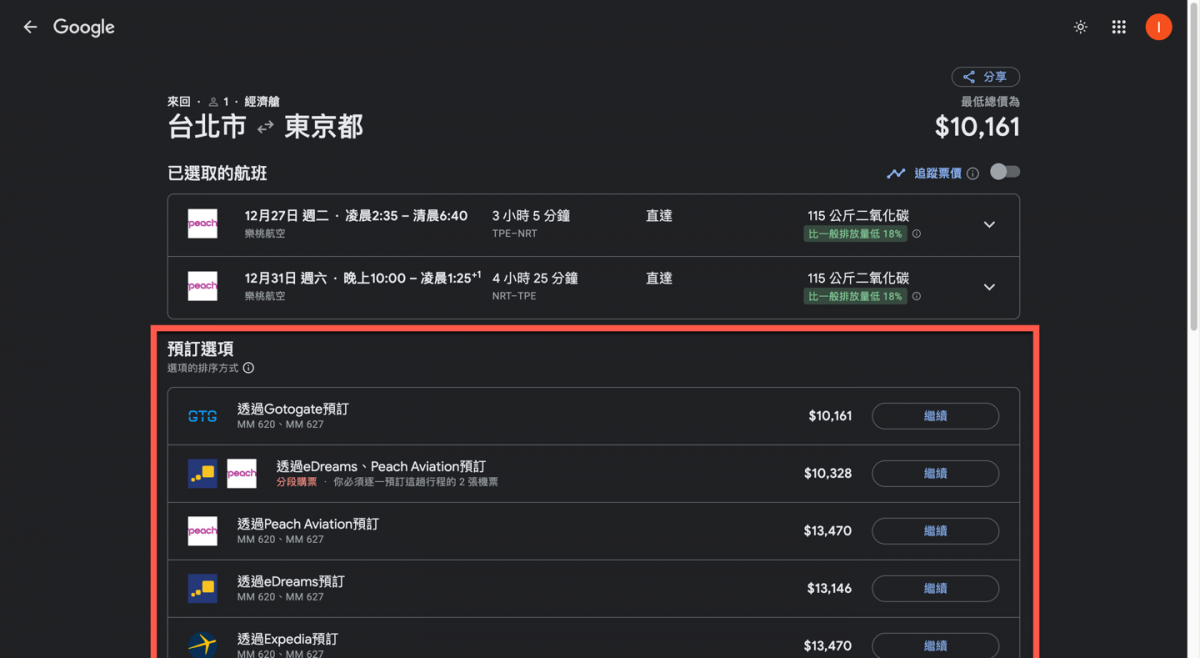
Task: Click the 分享 share button
Action: [x=985, y=77]
